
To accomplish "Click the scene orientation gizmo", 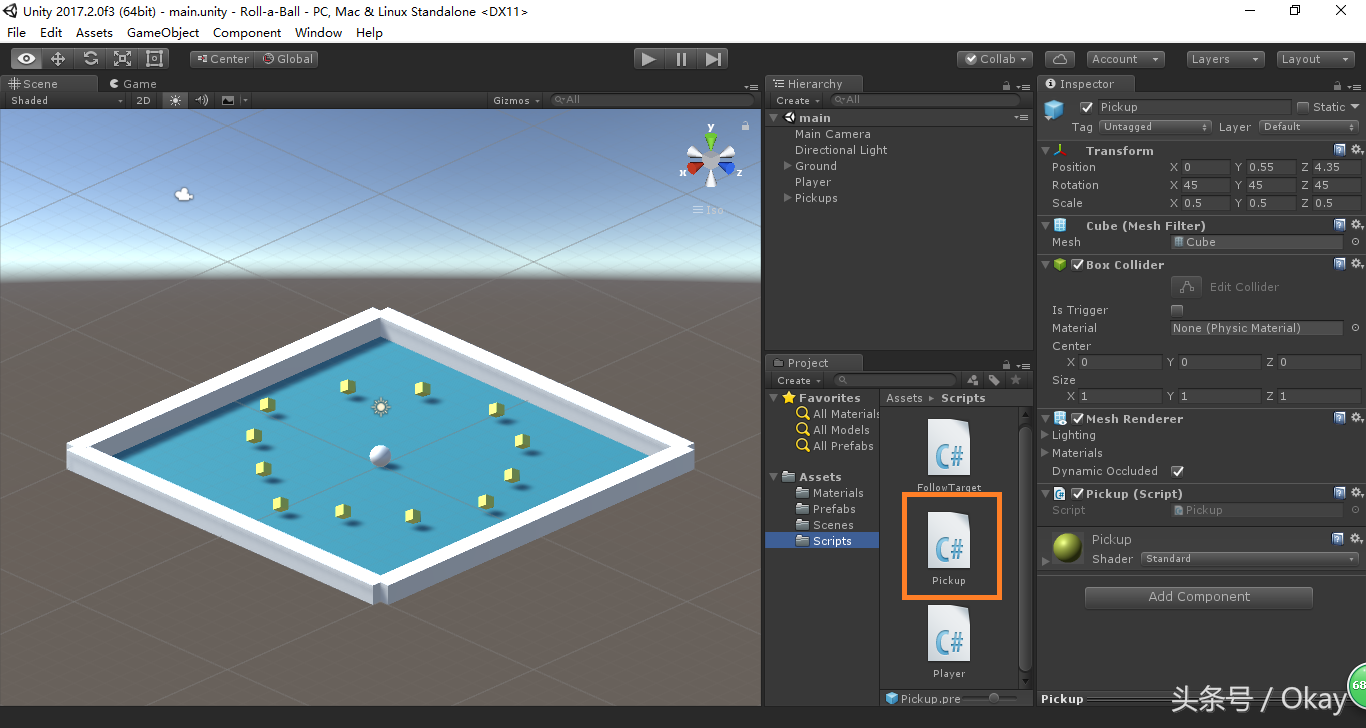I will 711,158.
